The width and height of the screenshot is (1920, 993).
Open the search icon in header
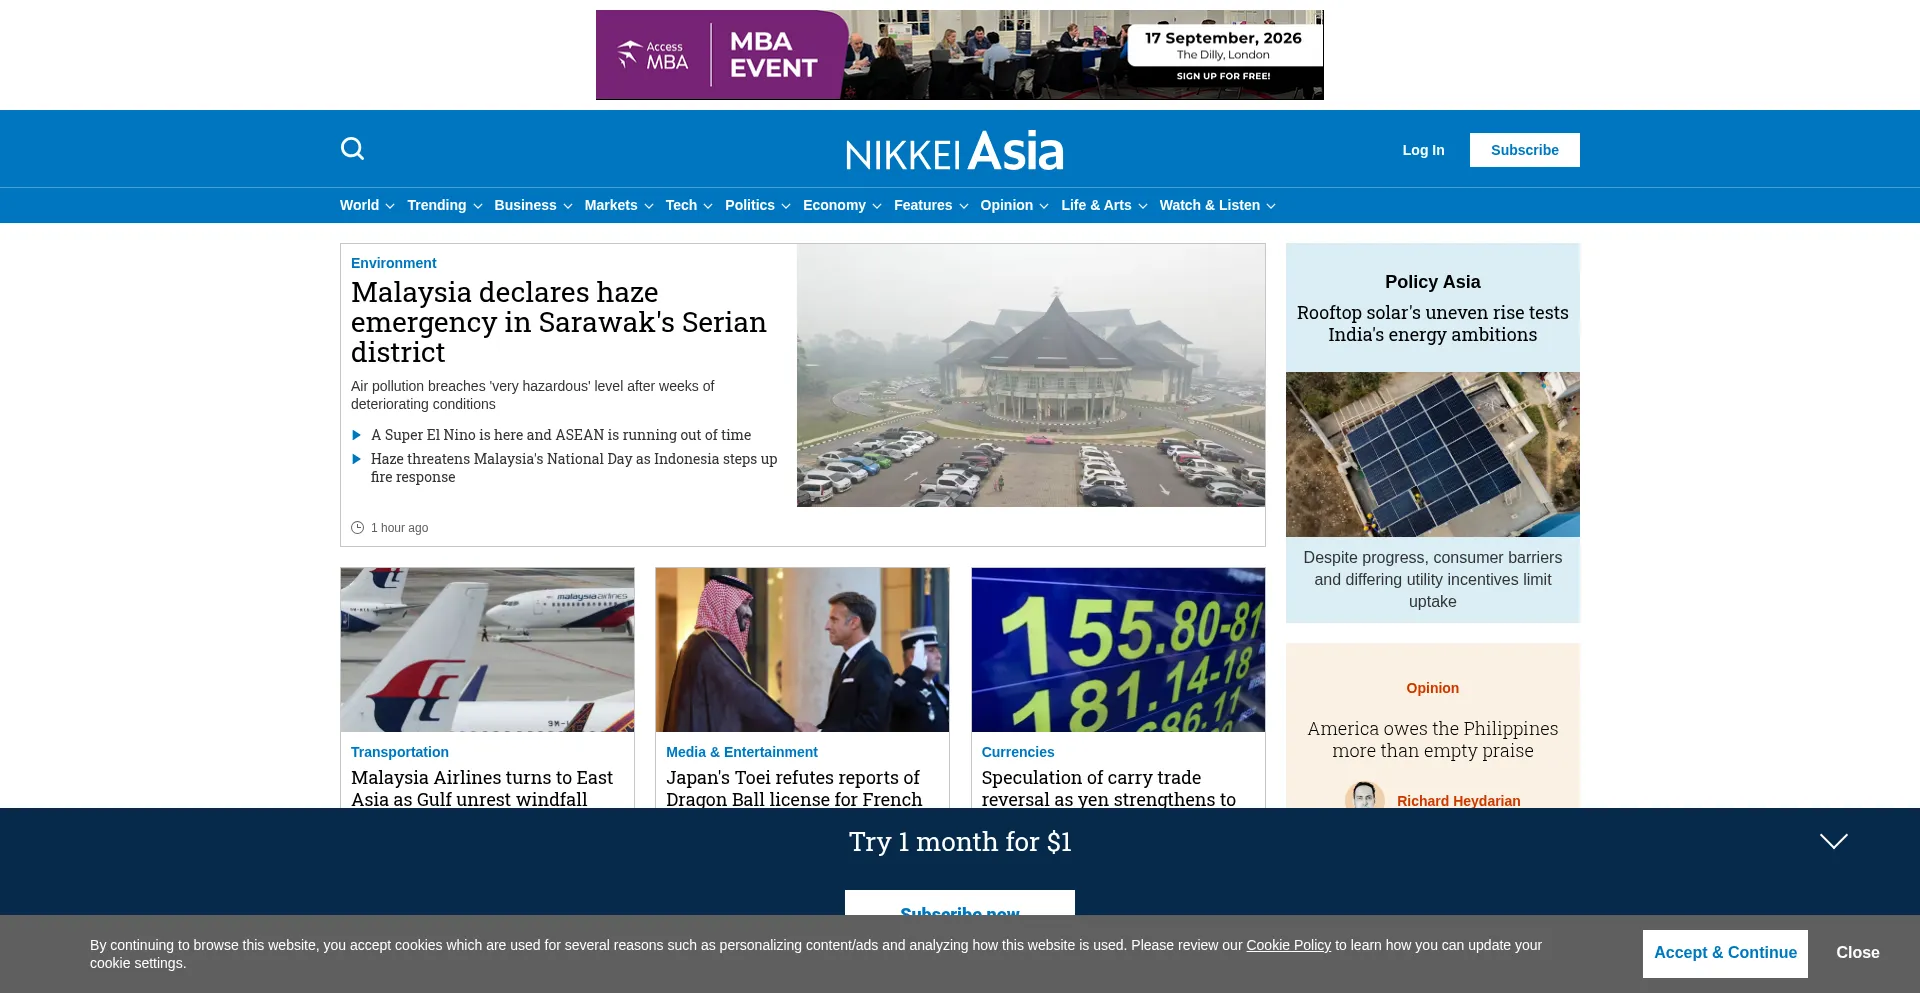tap(352, 149)
